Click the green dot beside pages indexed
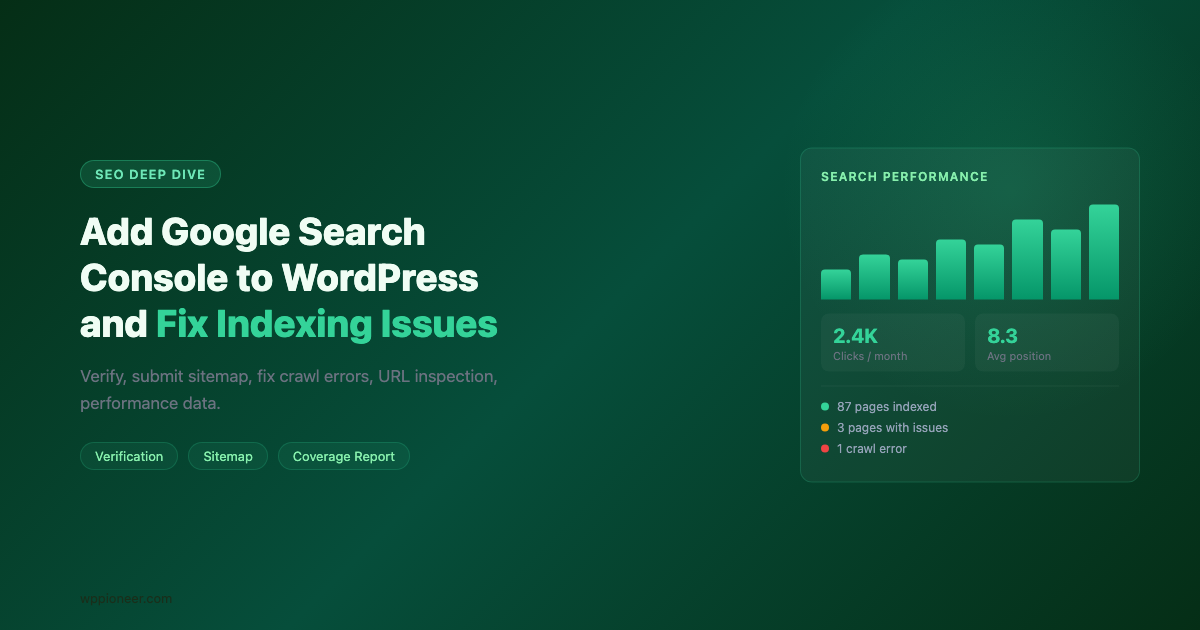Screen dimensions: 1200x630 (825, 407)
